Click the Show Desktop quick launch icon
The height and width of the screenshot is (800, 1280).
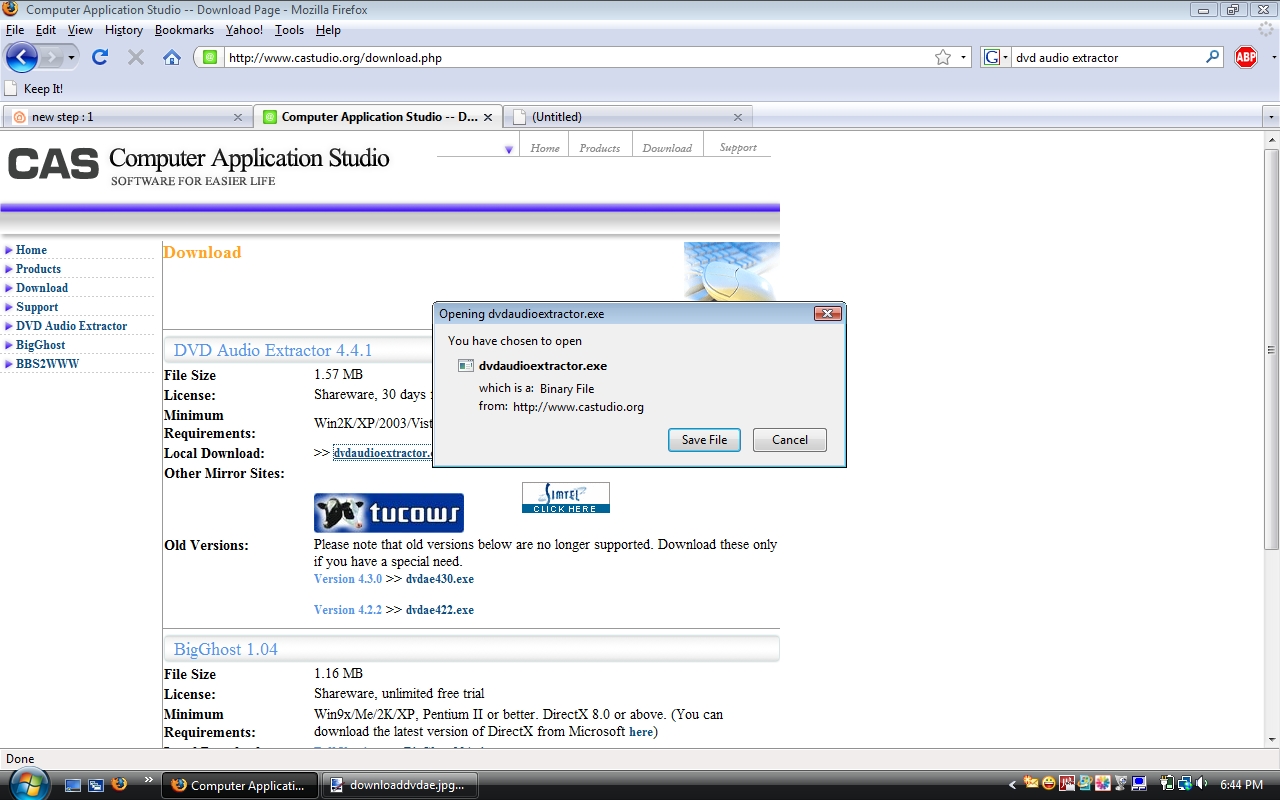click(74, 785)
